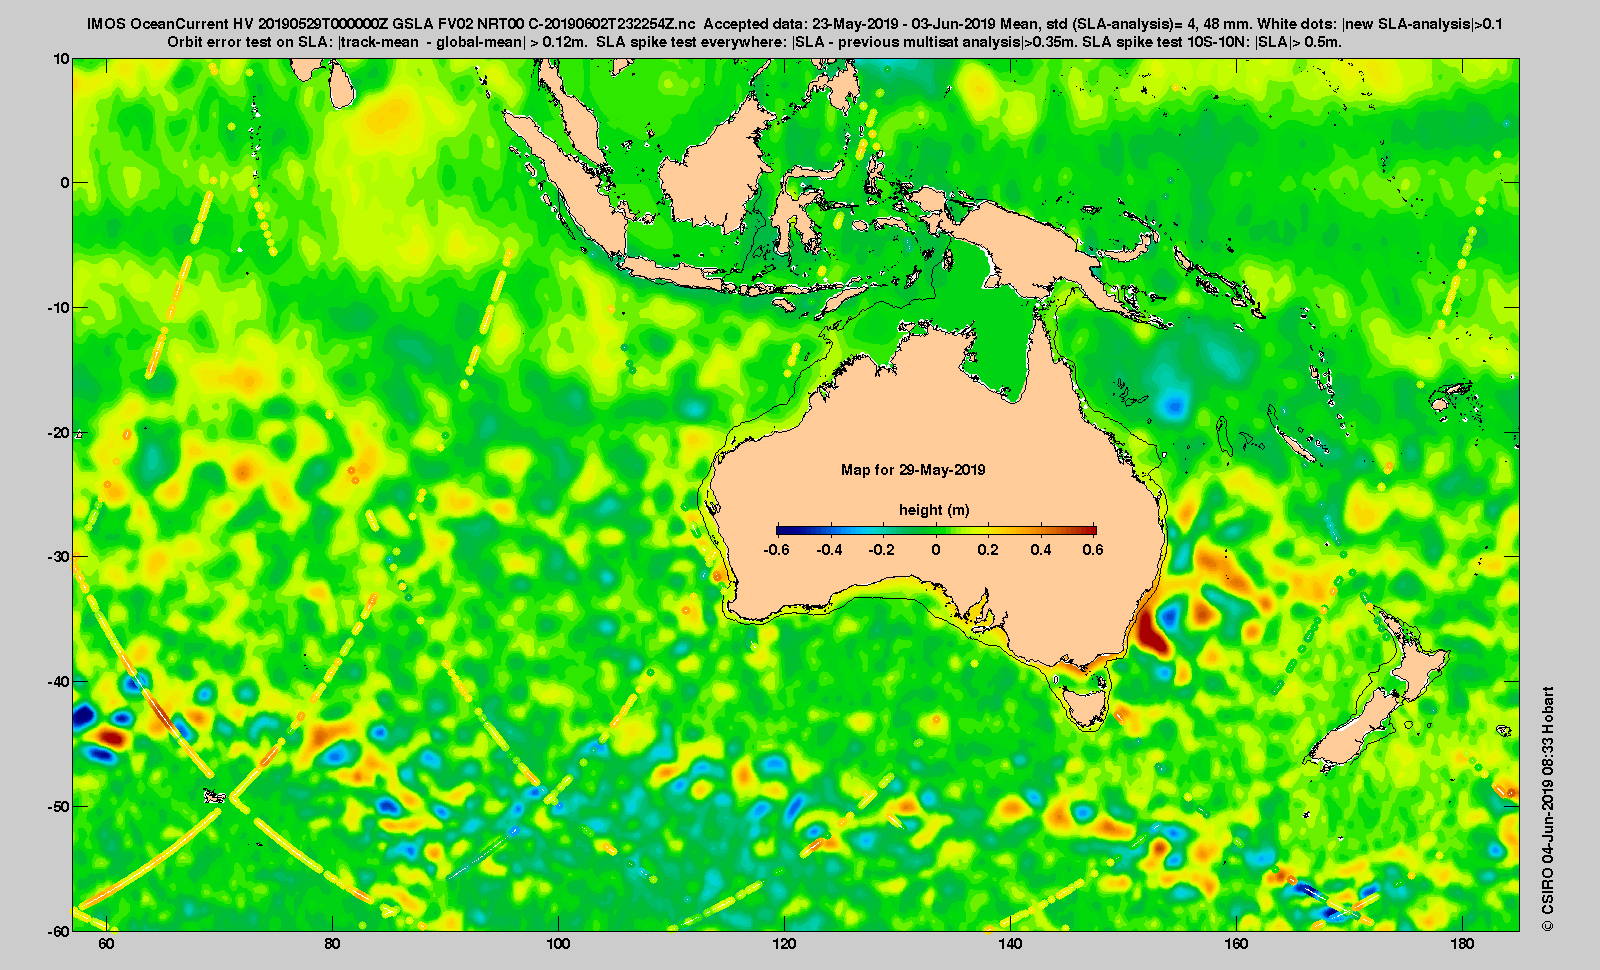Viewport: 1600px width, 970px height.
Task: Click the longitude 80 axis label
Action: (332, 944)
